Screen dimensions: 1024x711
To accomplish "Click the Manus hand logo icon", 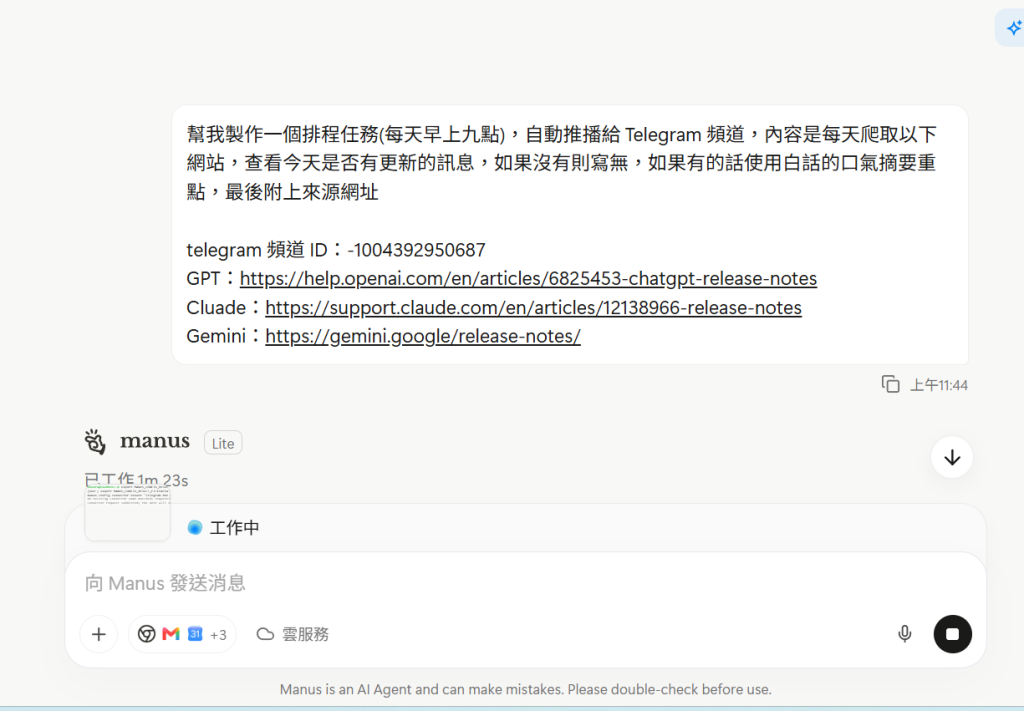I will tap(95, 442).
